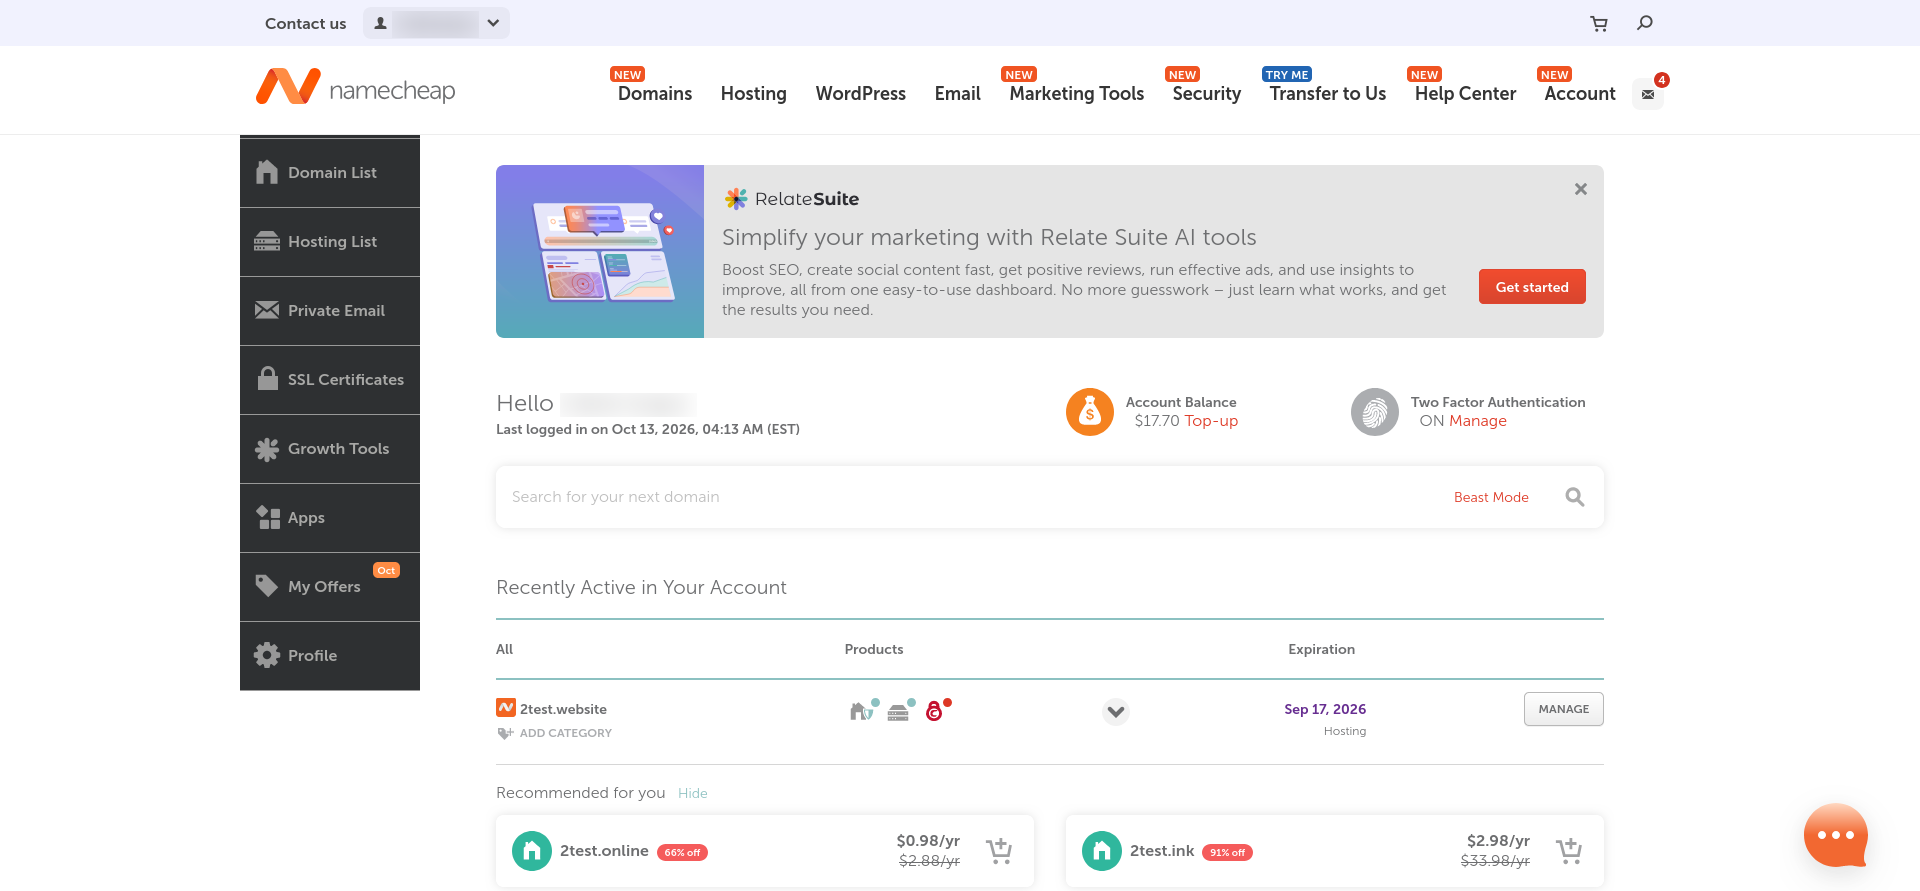This screenshot has height=891, width=1920.
Task: Click MANAGE button for 2test.website
Action: point(1564,709)
